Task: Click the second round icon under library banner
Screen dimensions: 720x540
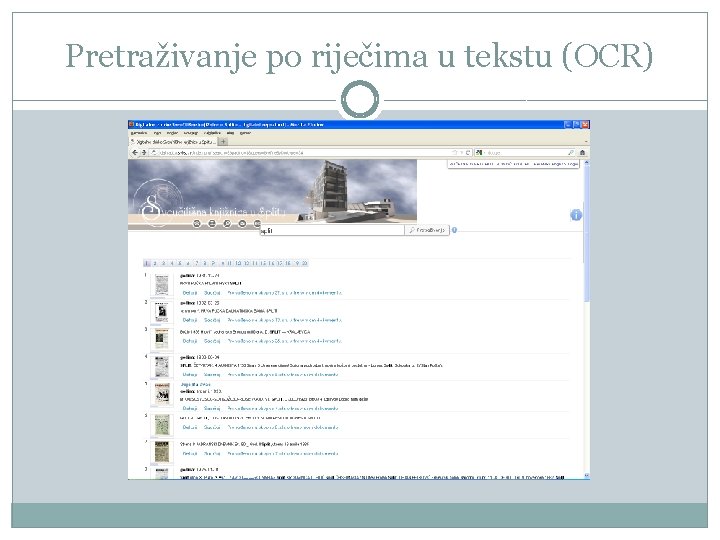Action: click(x=212, y=224)
